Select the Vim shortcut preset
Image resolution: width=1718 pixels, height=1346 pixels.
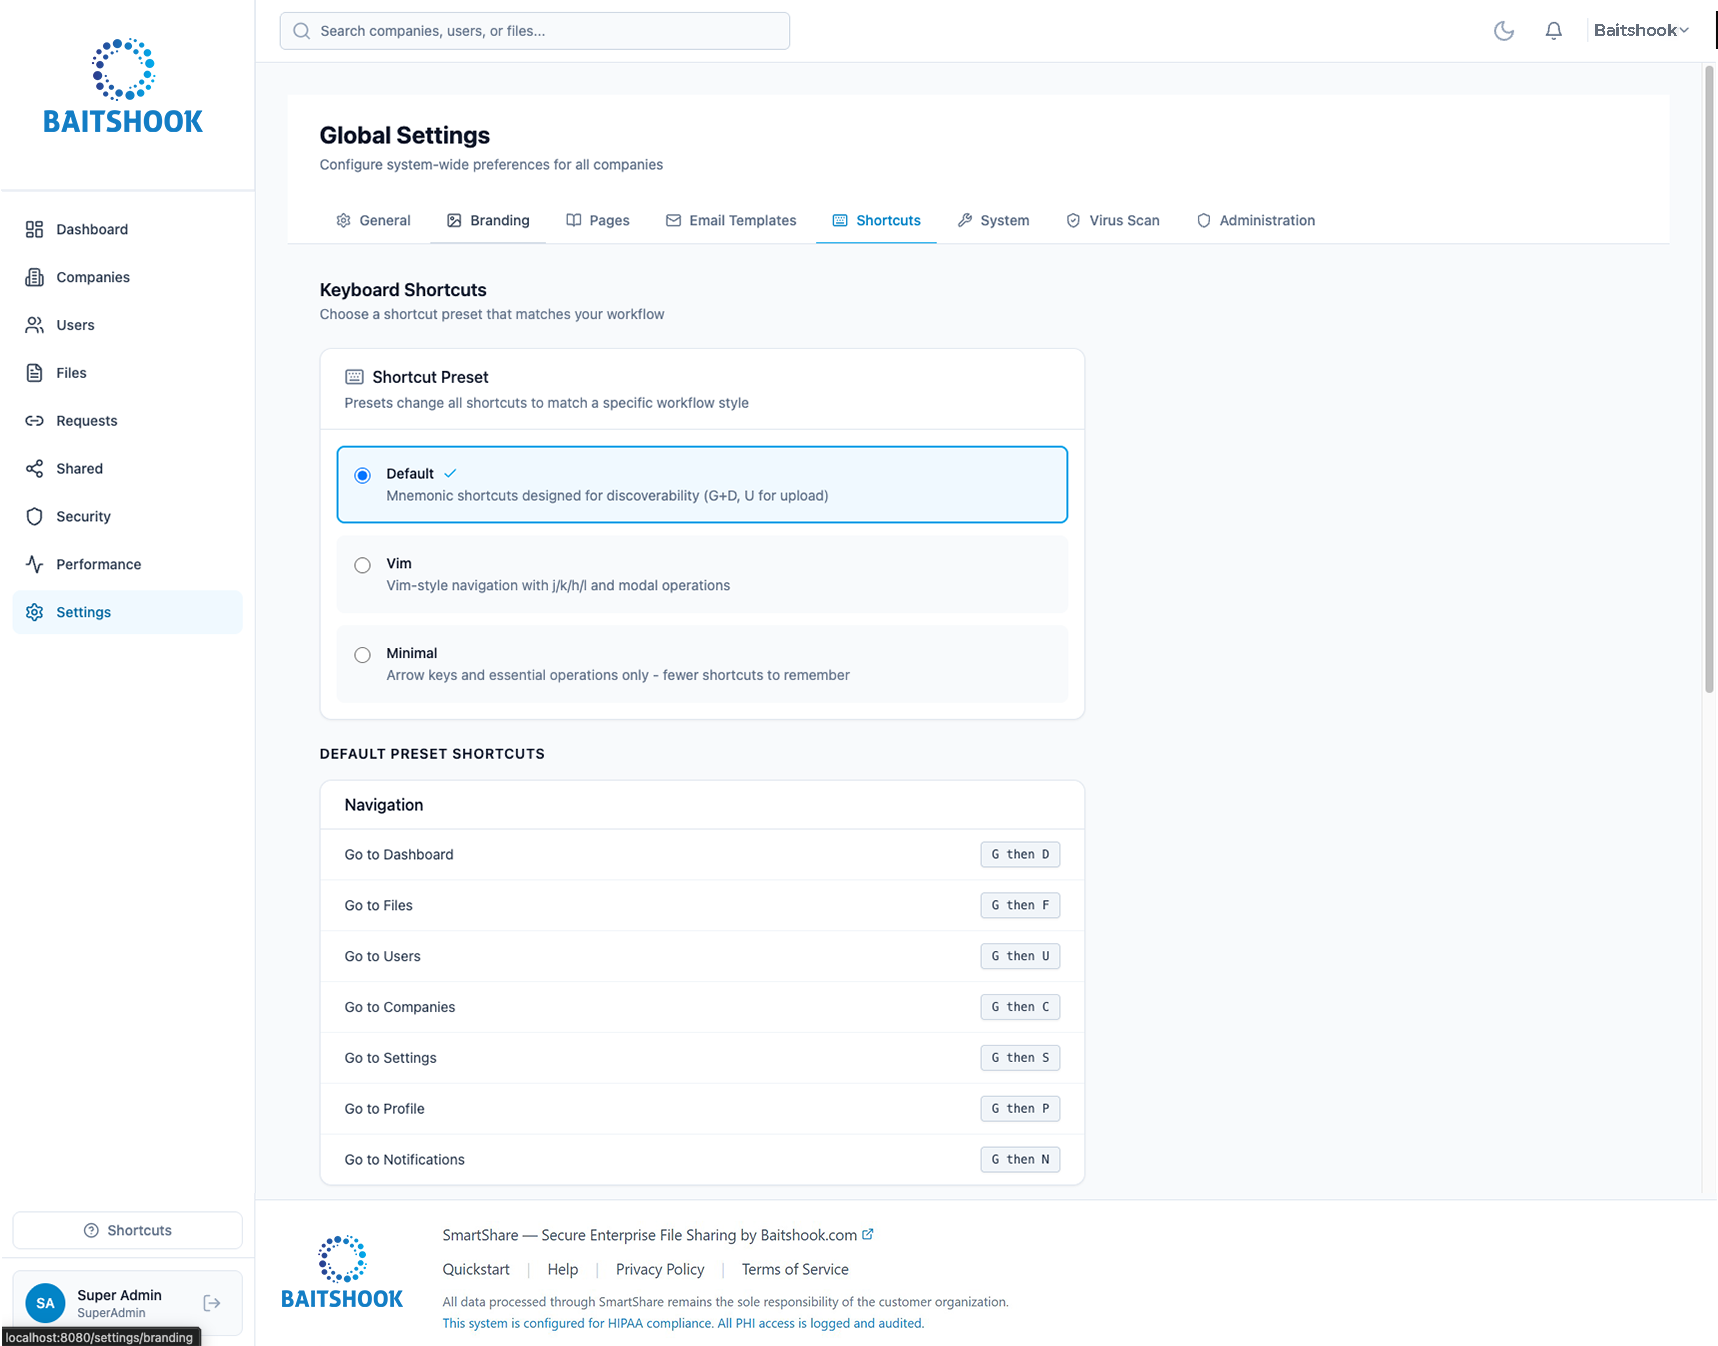pyautogui.click(x=363, y=565)
